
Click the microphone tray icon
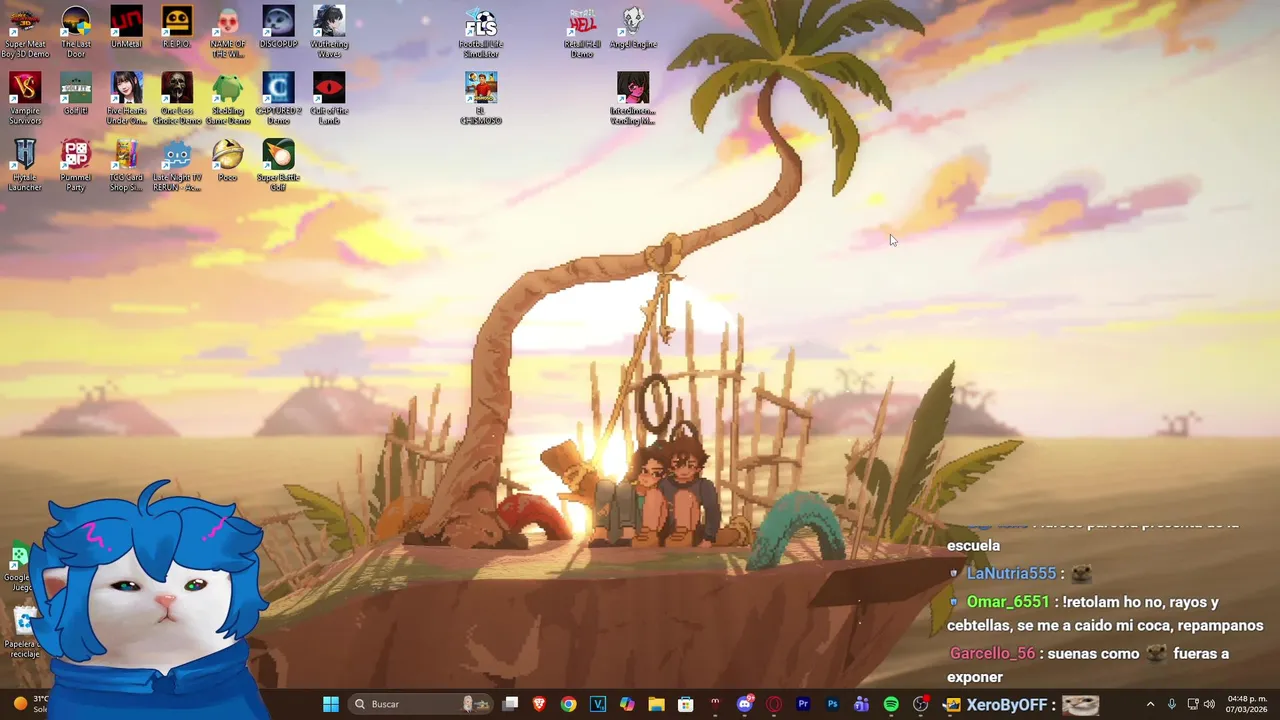[1172, 704]
